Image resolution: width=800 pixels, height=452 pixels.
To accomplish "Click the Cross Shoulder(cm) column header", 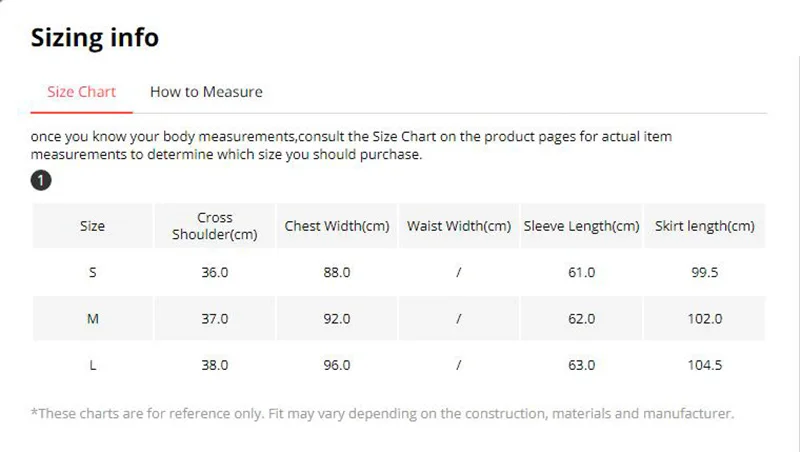I will [x=215, y=226].
